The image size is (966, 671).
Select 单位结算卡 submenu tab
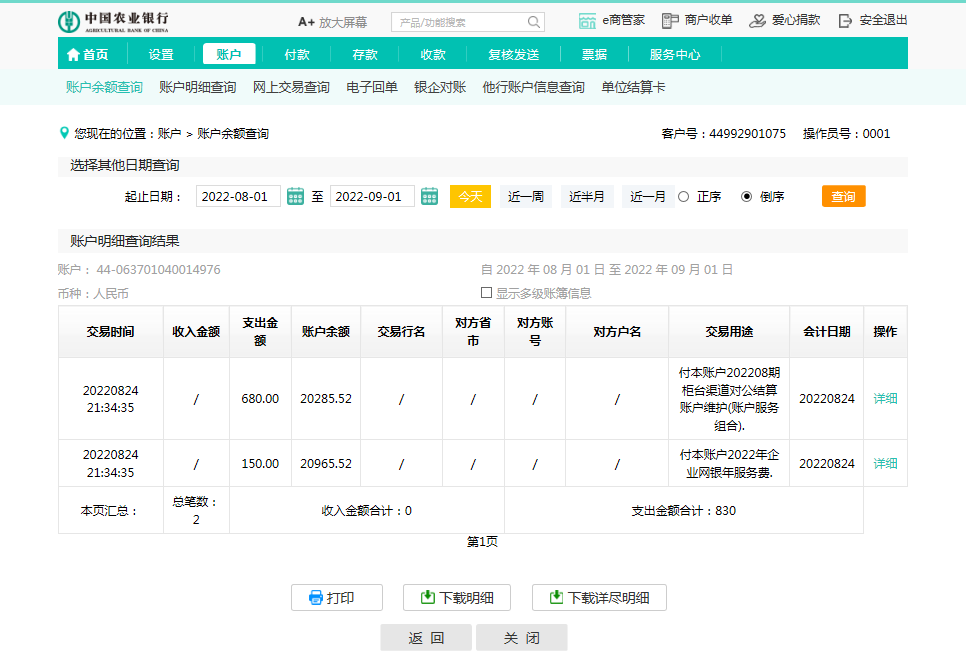(x=633, y=87)
